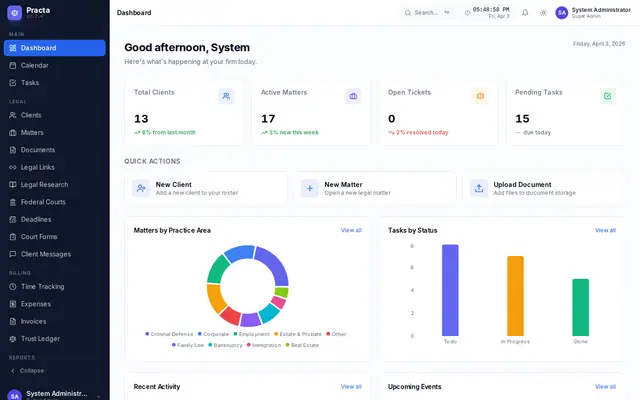Click the Trust Ledger scales icon
Image resolution: width=640 pixels, height=400 pixels.
[13, 339]
